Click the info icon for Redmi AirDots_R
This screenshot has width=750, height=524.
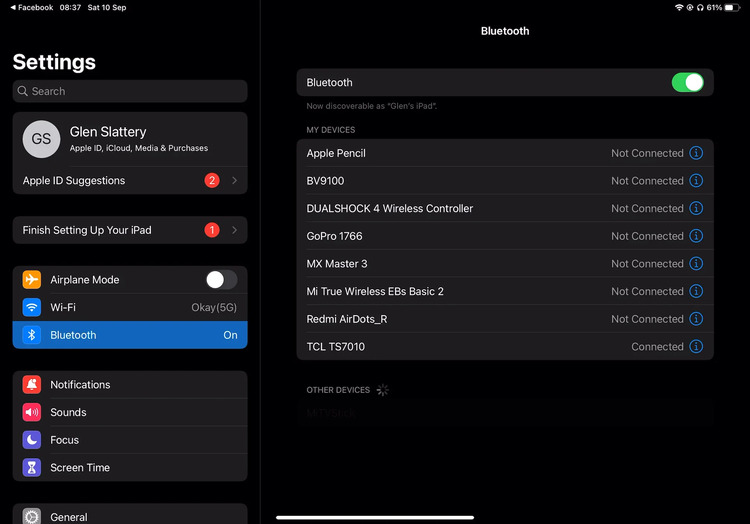pos(697,319)
